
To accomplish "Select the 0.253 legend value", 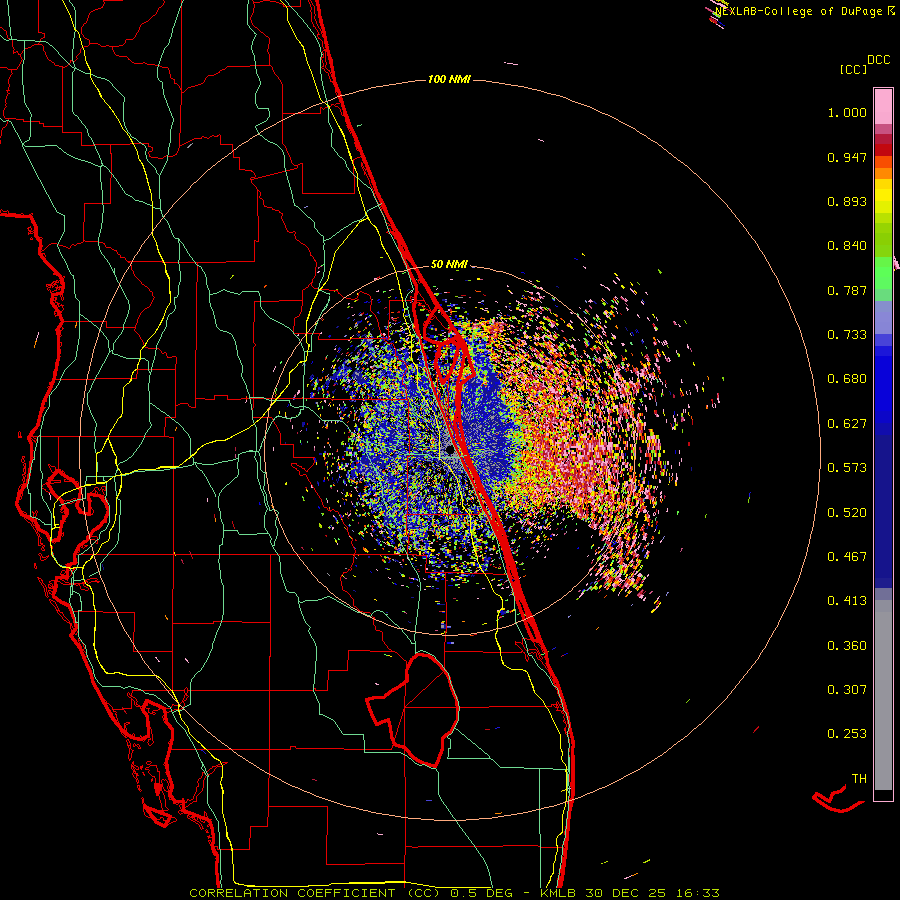I will (847, 734).
